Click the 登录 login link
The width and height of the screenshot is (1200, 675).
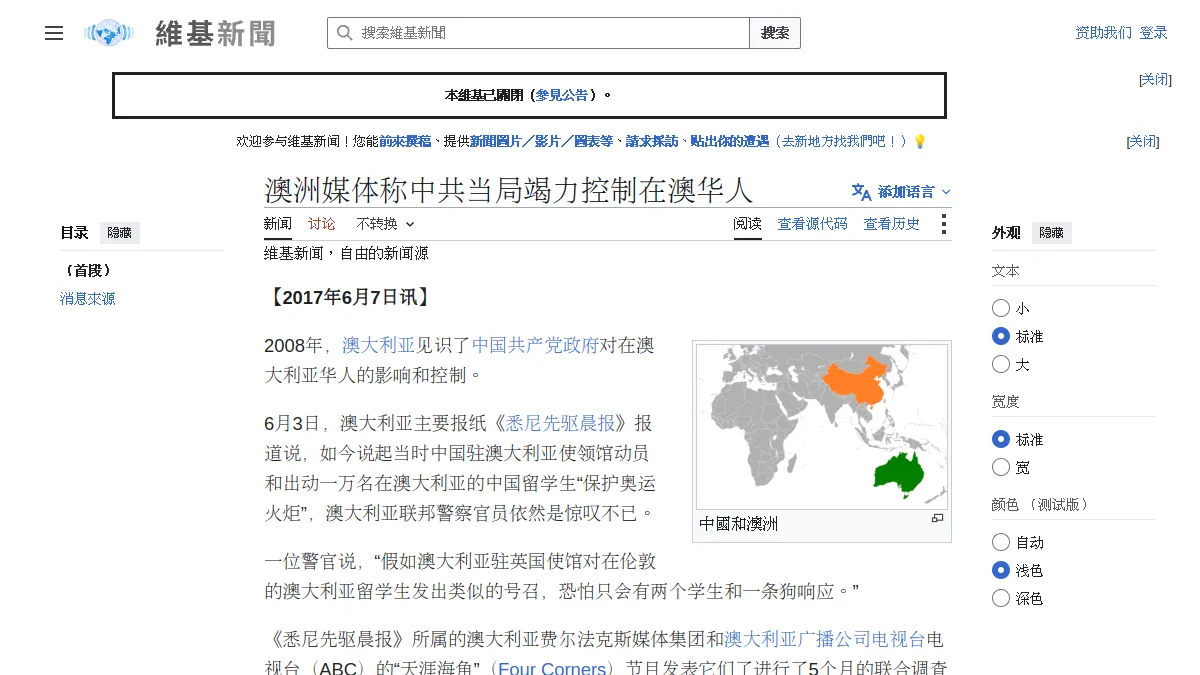(1154, 33)
